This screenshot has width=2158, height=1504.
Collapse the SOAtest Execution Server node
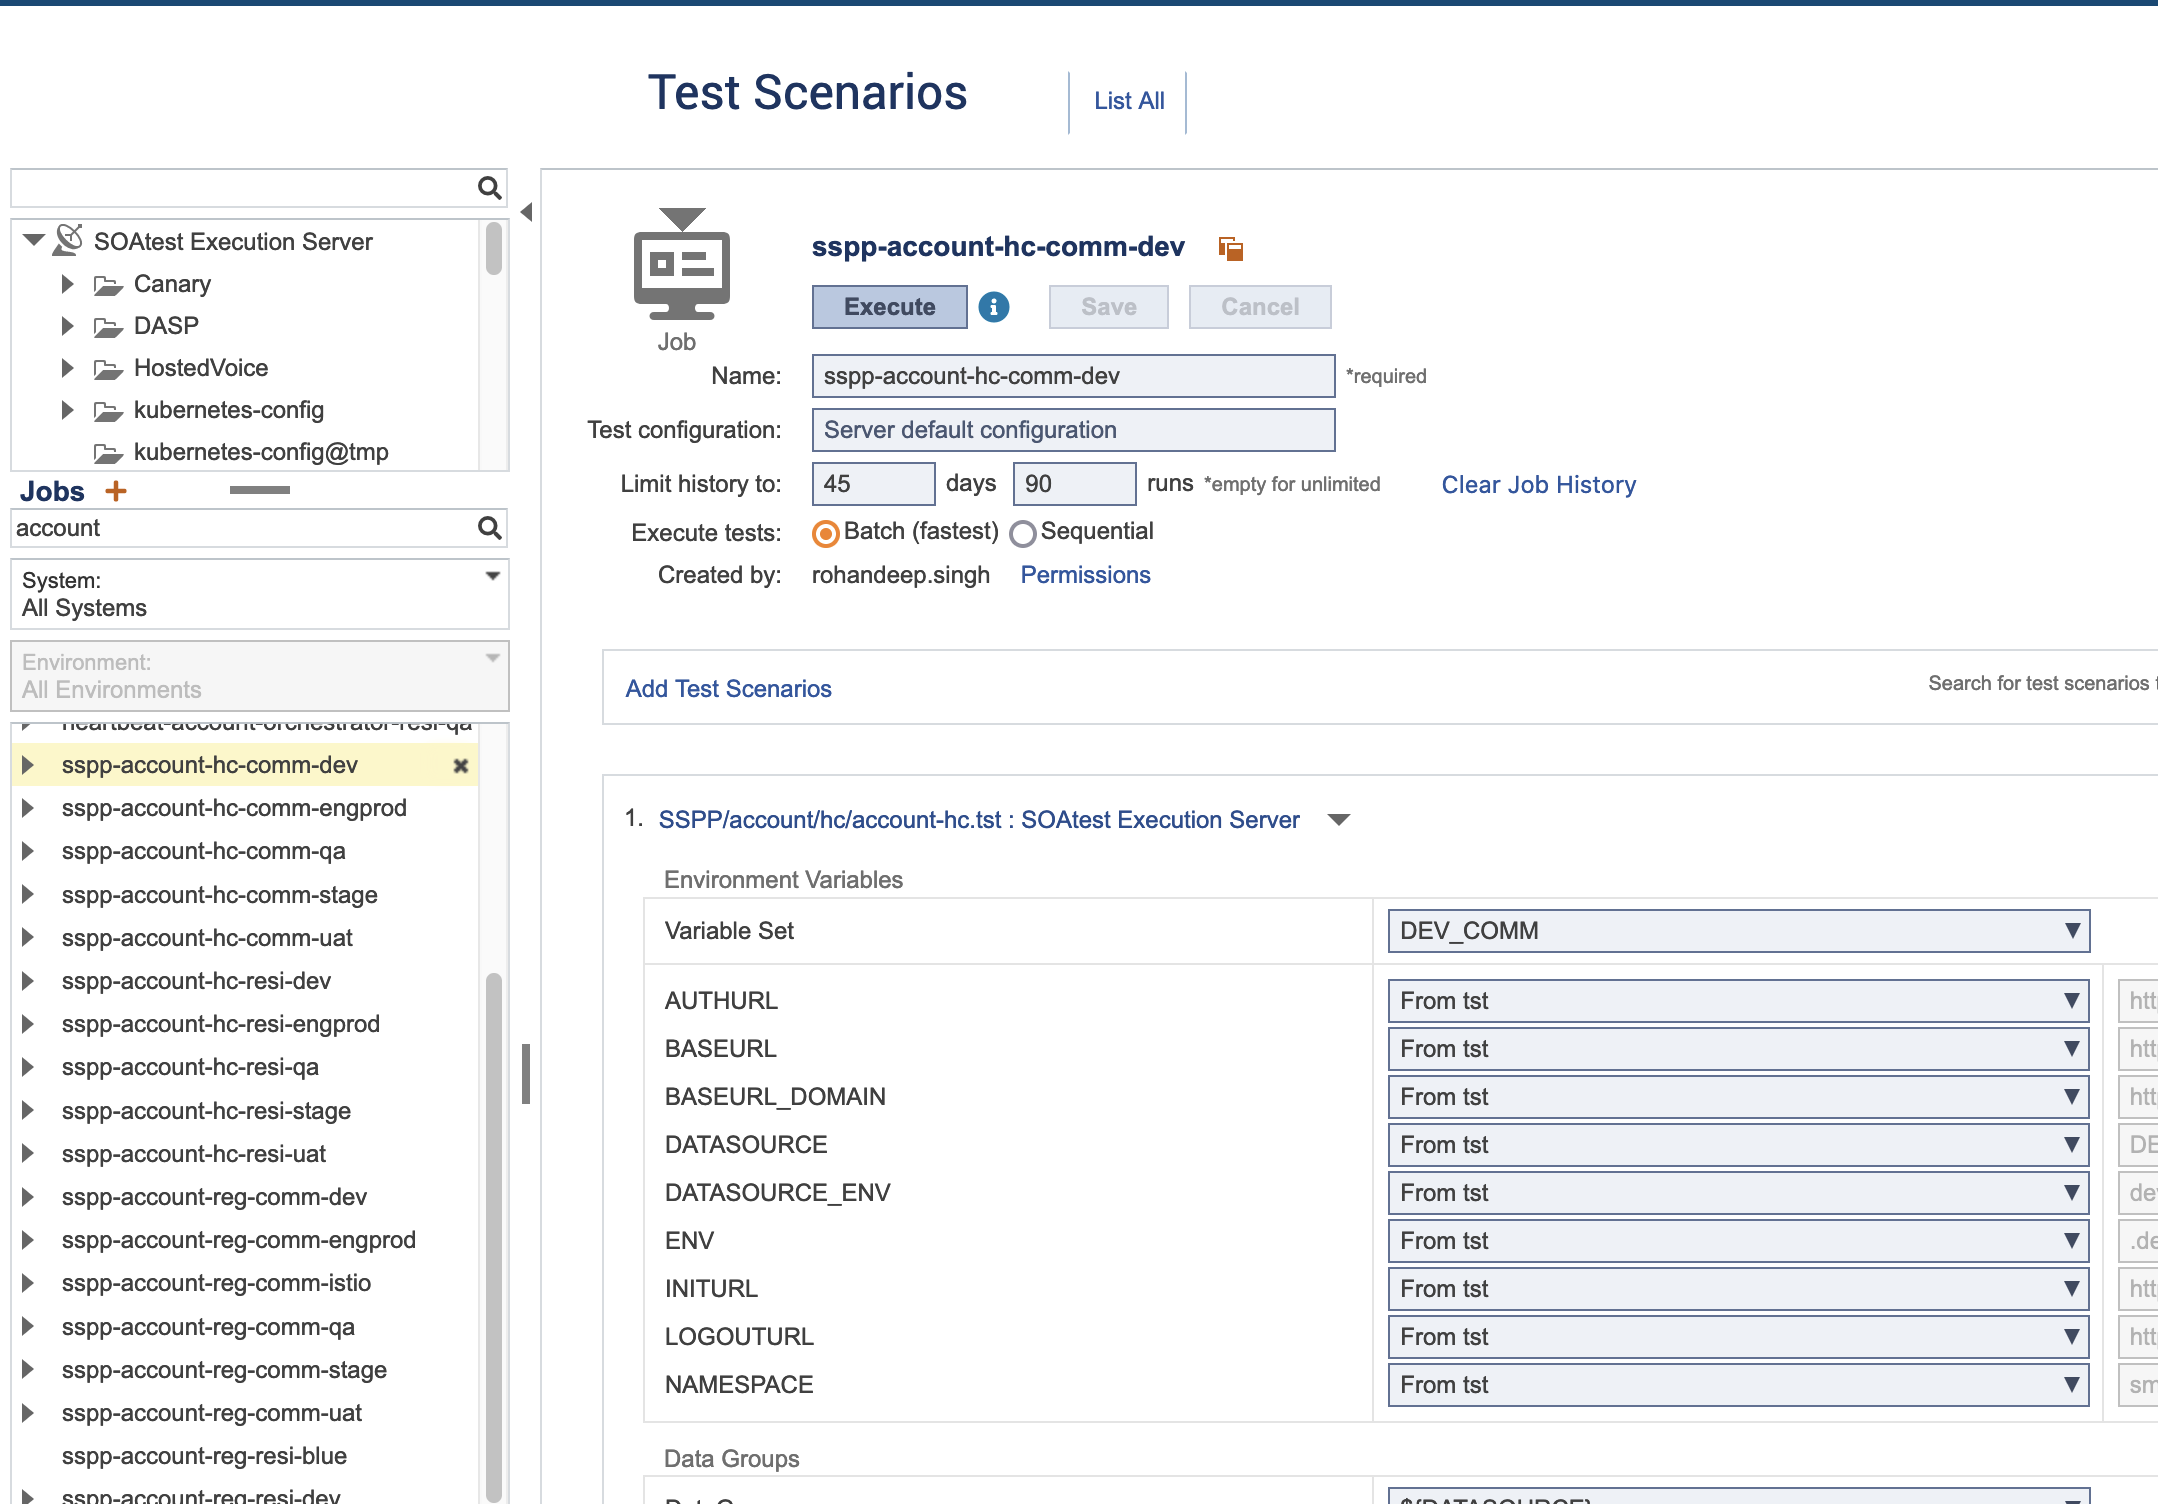pos(32,240)
